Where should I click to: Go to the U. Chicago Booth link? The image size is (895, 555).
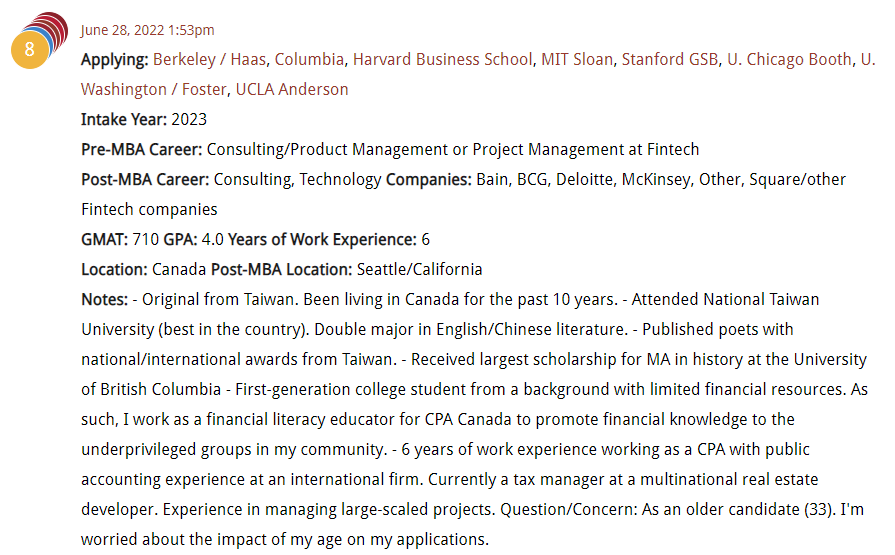pos(789,59)
